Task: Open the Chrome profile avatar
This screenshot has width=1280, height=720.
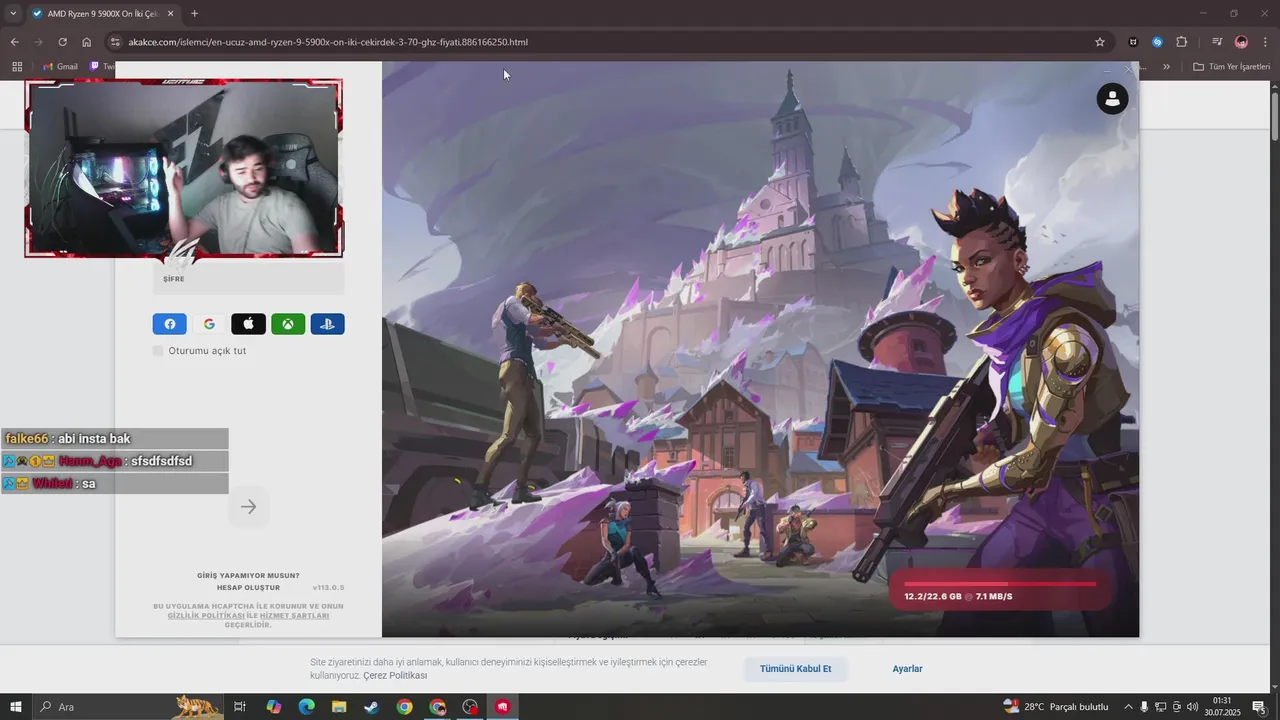Action: (x=1241, y=42)
